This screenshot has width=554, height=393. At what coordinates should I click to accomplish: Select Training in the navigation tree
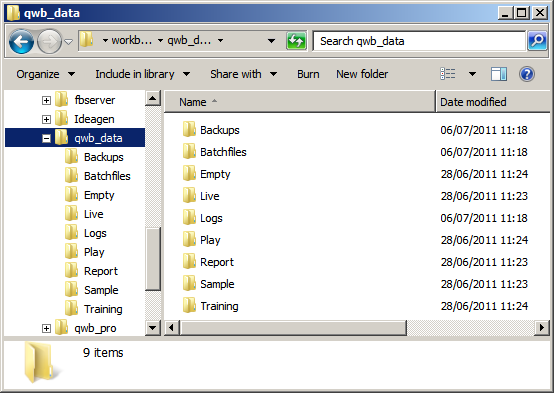(x=103, y=309)
